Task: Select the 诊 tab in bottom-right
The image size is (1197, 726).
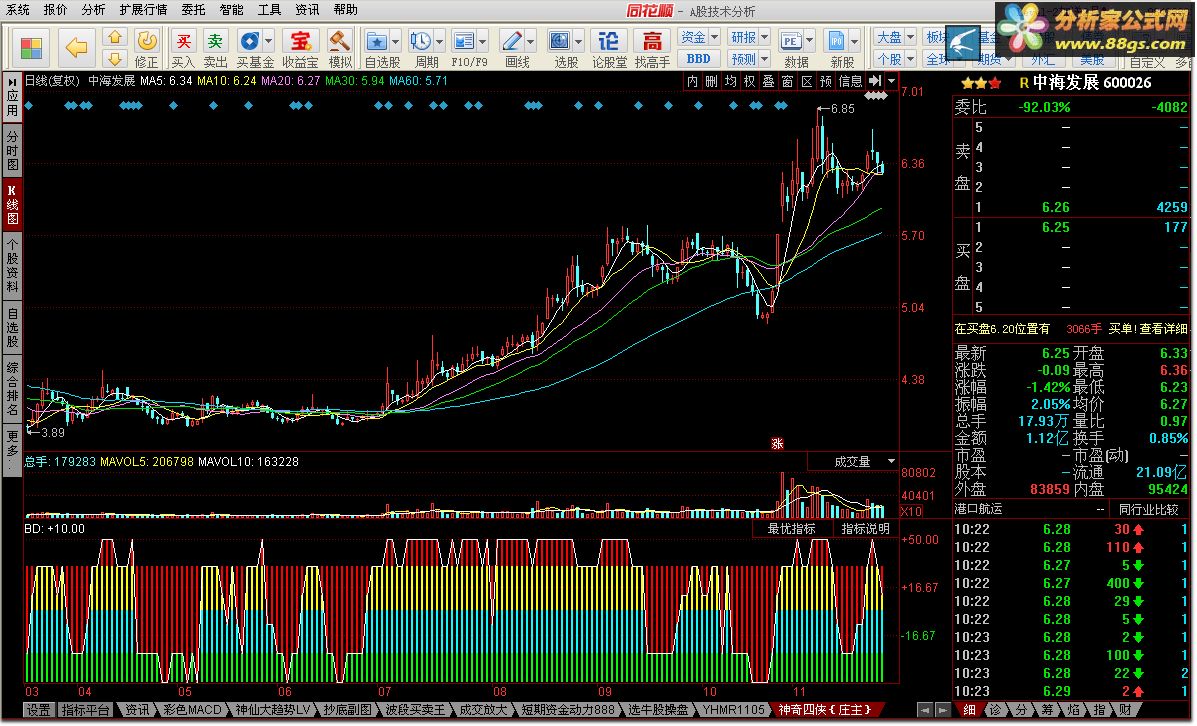Action: point(995,710)
